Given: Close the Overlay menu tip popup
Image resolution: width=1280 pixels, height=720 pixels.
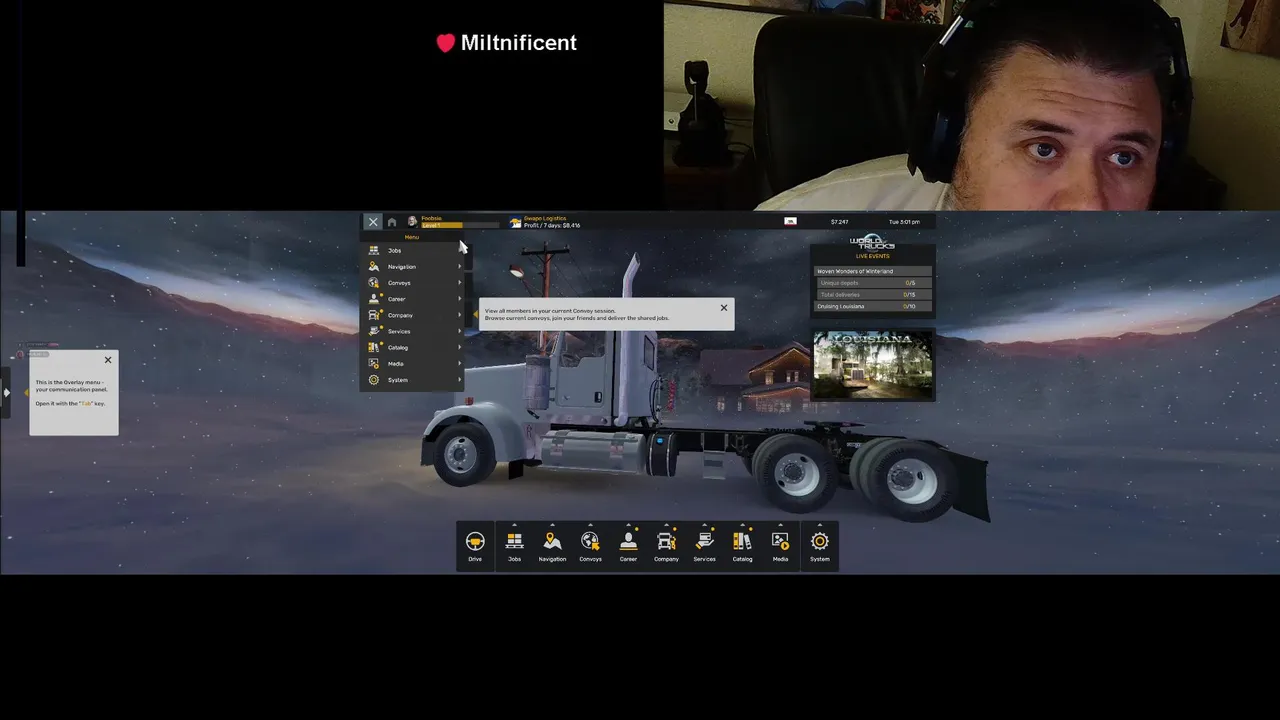Looking at the screenshot, I should [x=108, y=360].
